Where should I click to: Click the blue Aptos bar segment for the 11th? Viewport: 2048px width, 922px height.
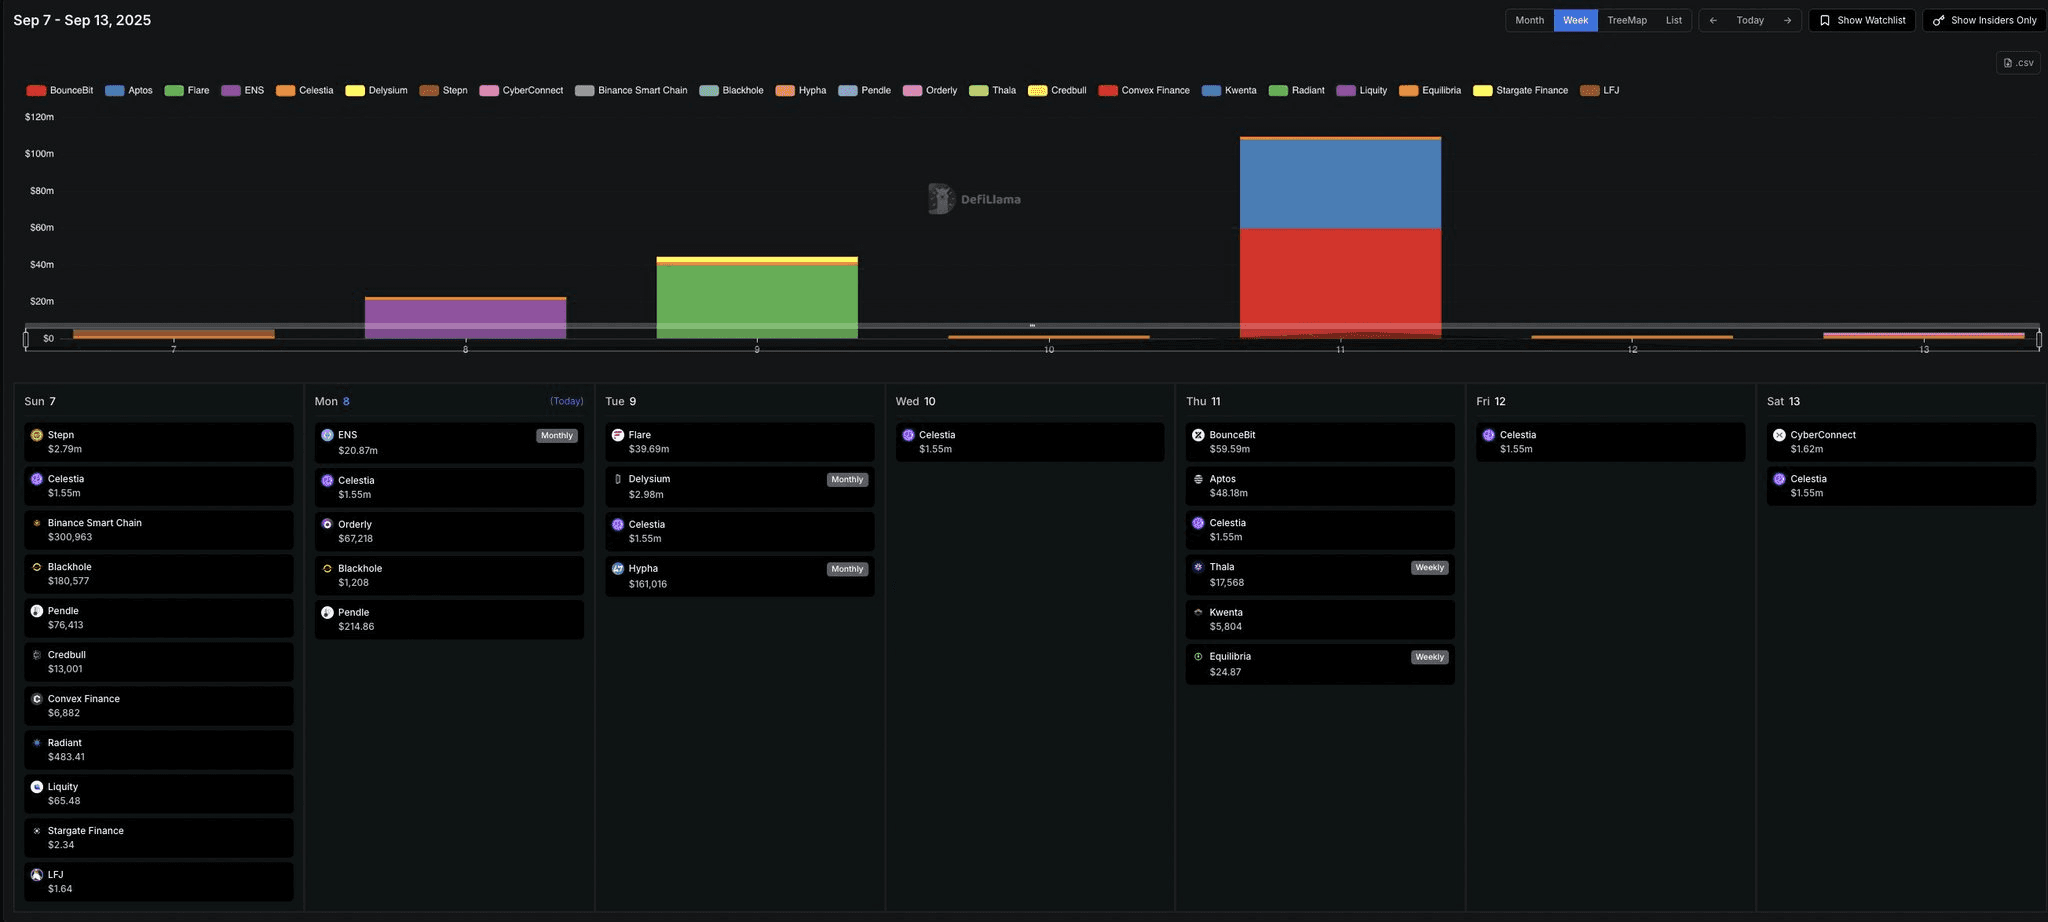(x=1340, y=184)
